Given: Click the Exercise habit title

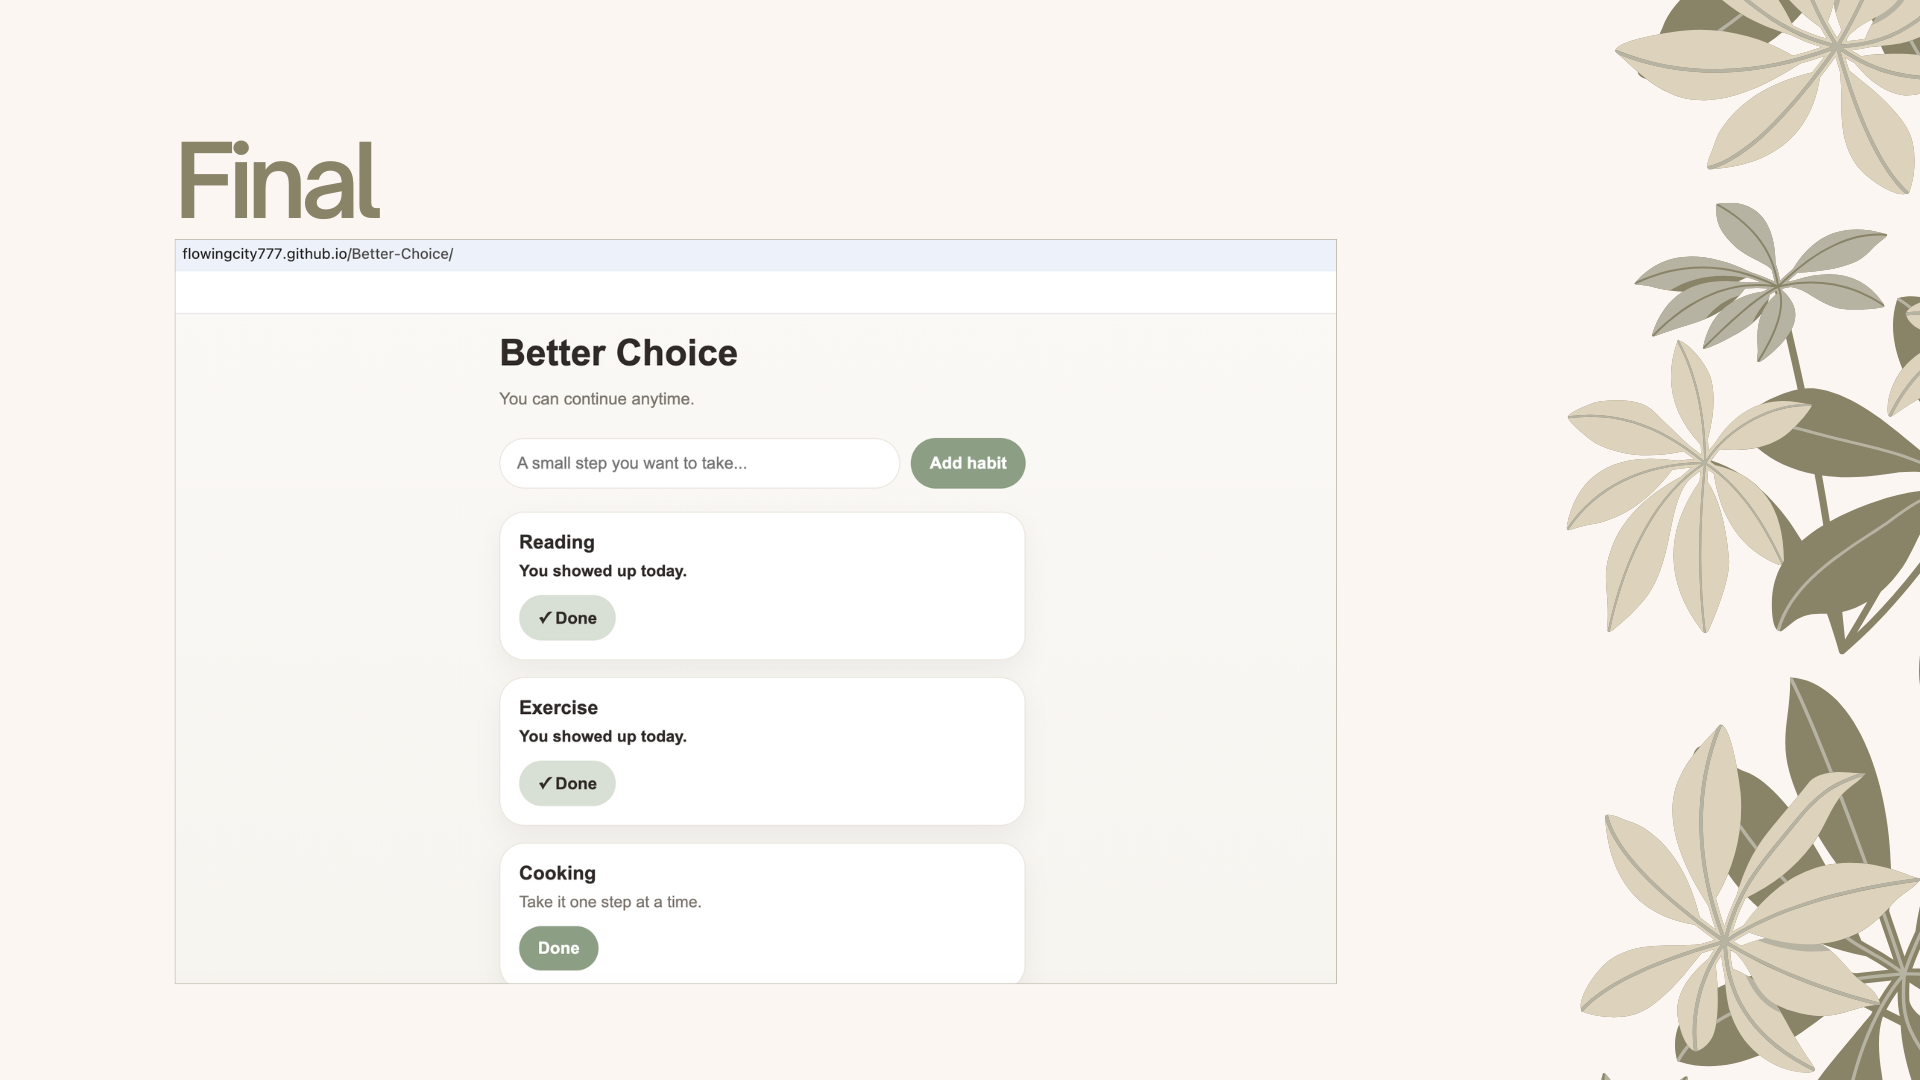Looking at the screenshot, I should 557,708.
